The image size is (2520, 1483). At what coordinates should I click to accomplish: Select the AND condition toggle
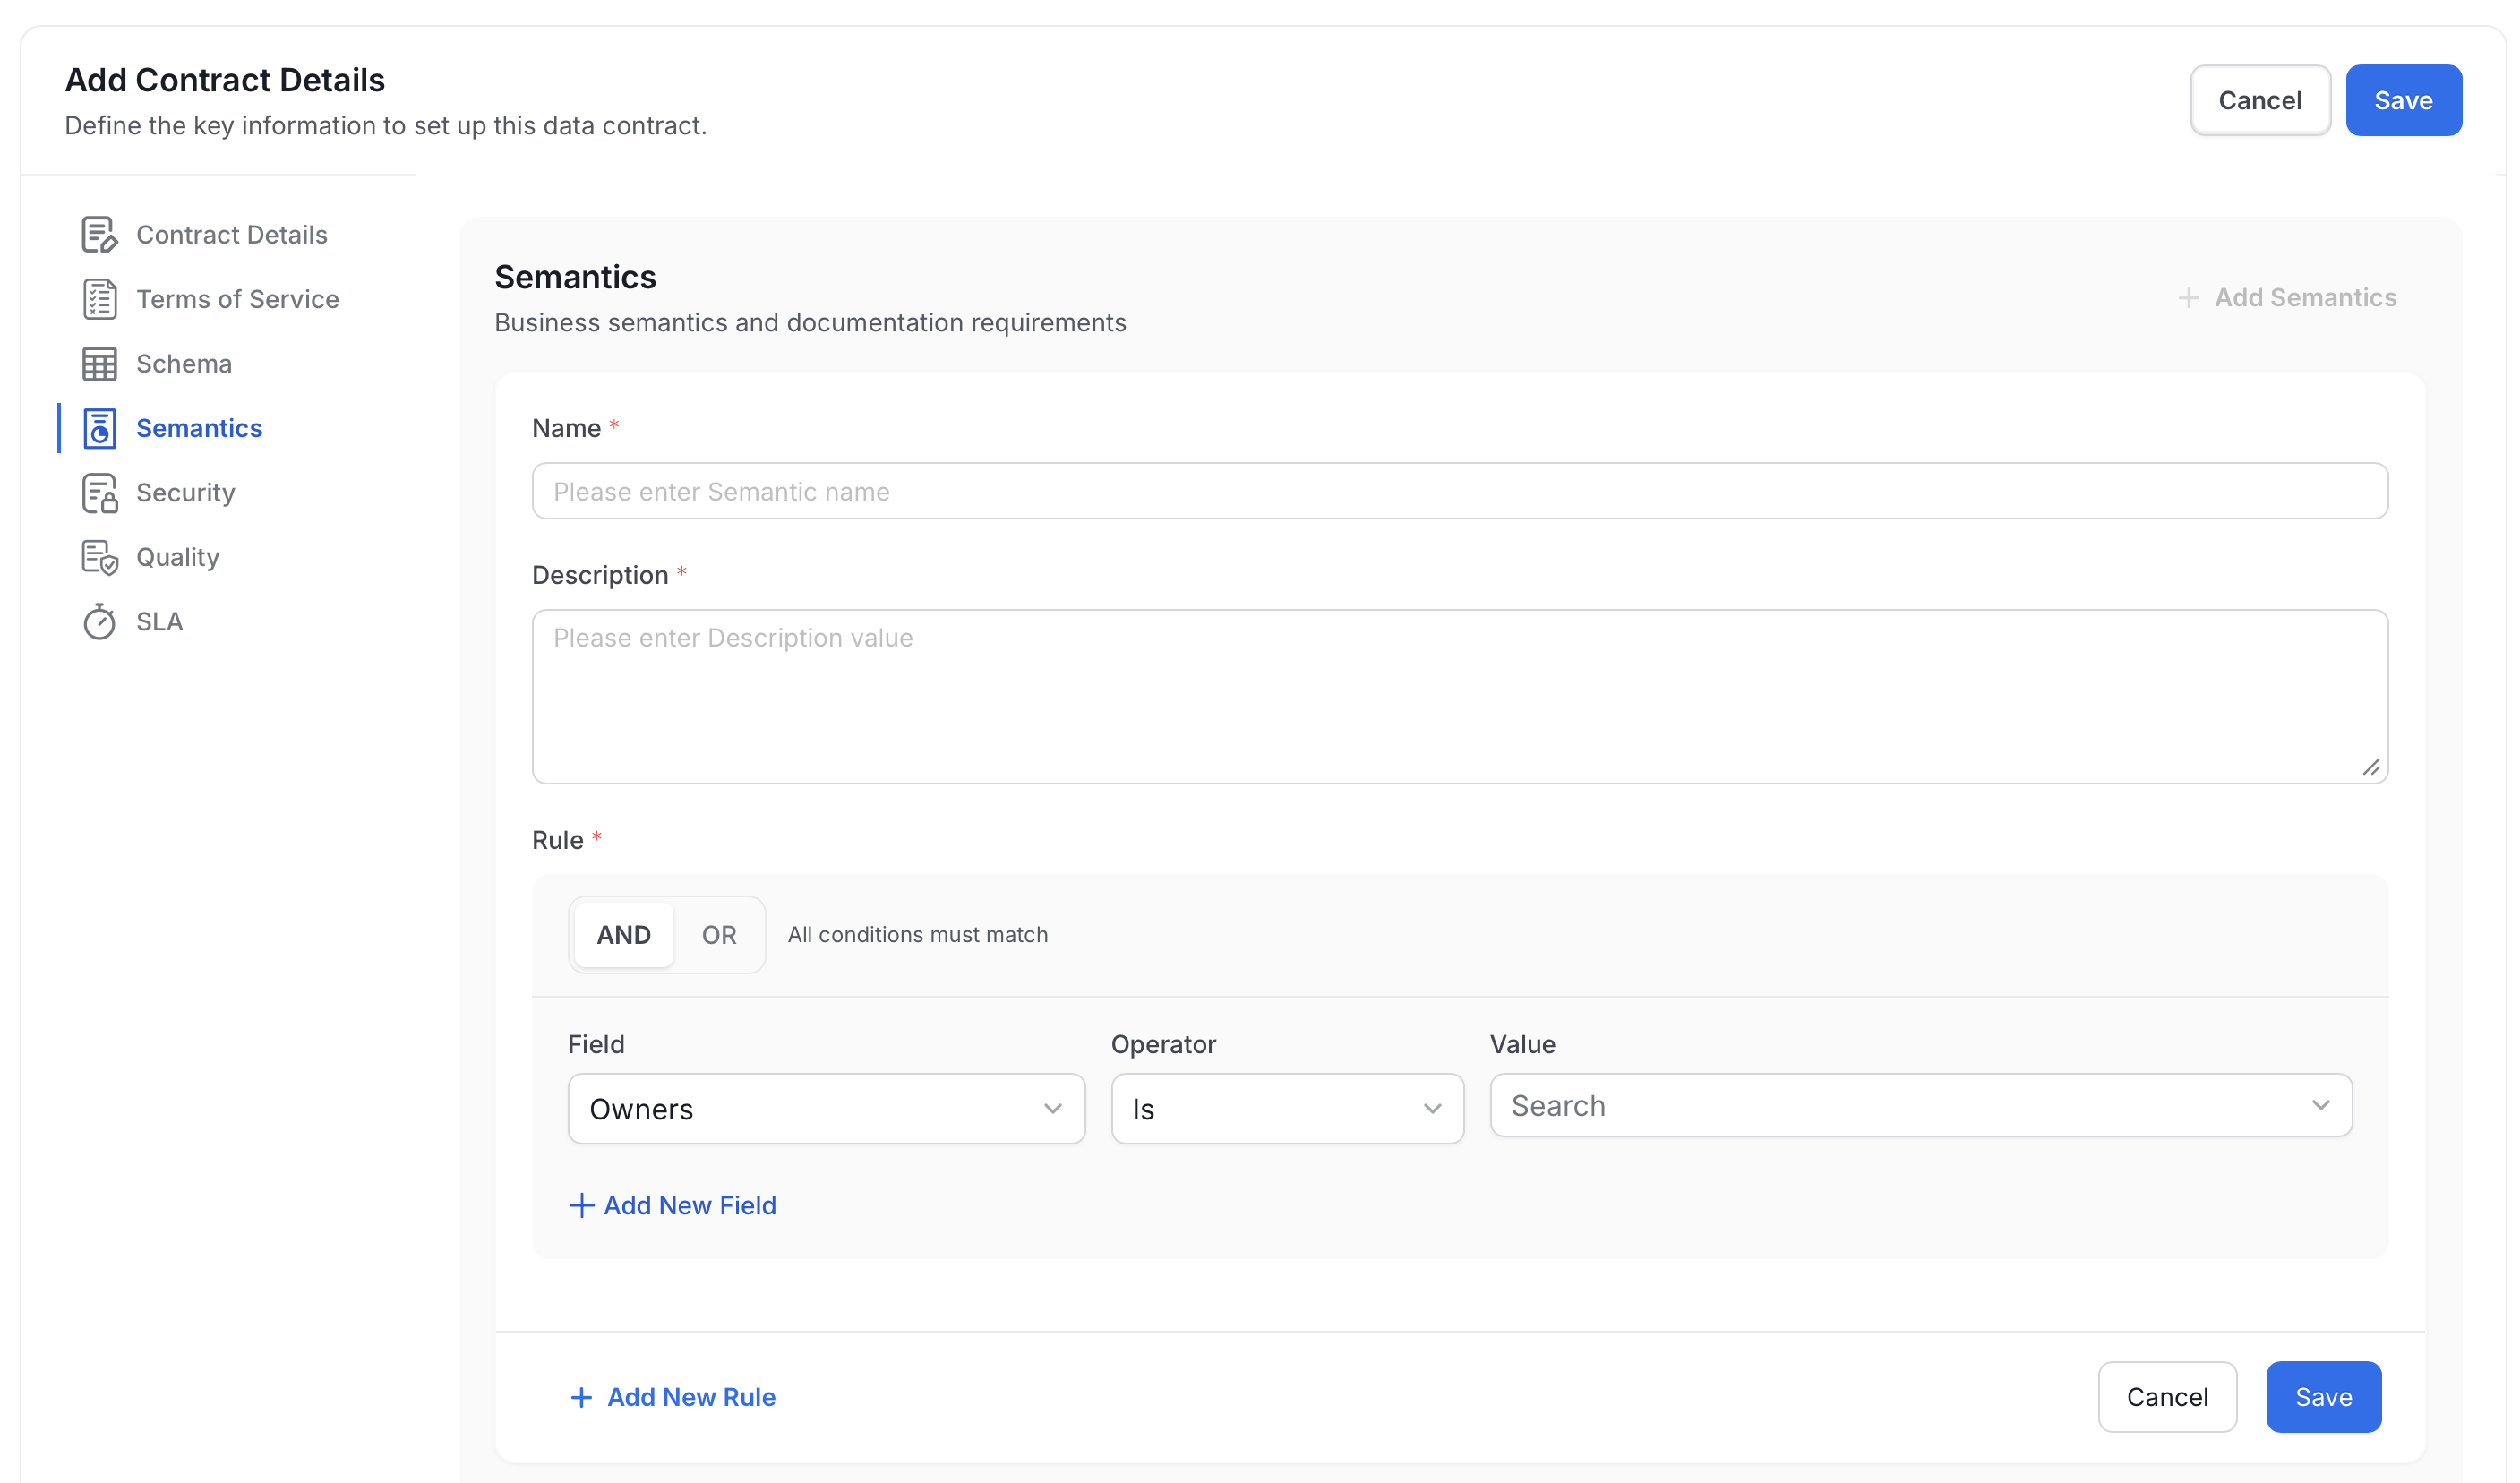pos(624,935)
